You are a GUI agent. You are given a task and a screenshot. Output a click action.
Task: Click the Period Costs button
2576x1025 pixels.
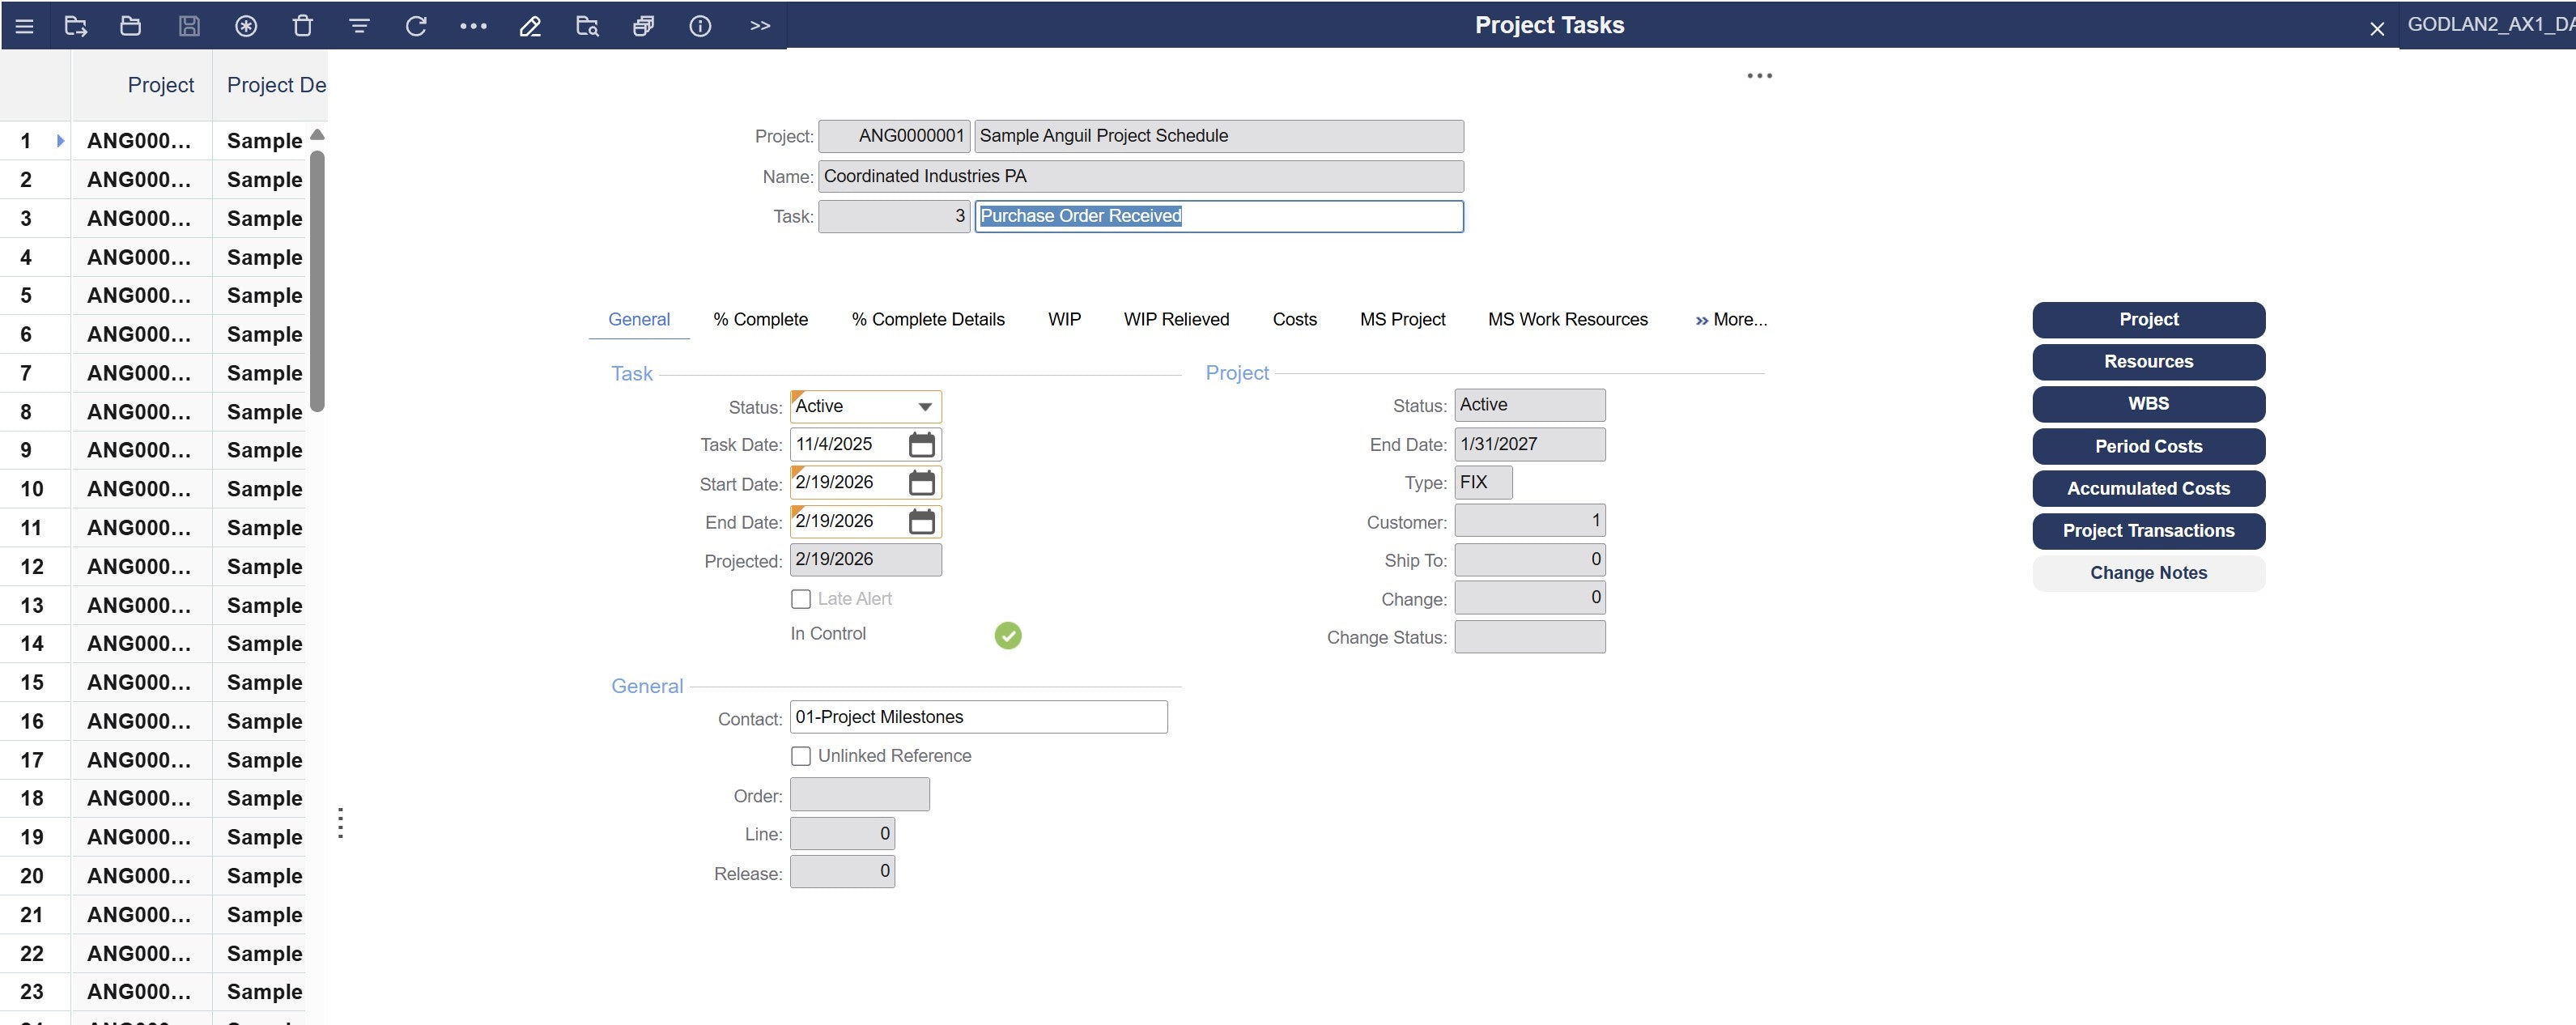tap(2148, 447)
